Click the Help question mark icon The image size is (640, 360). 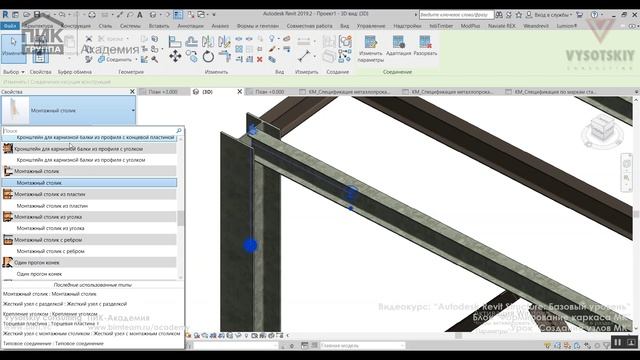point(594,15)
